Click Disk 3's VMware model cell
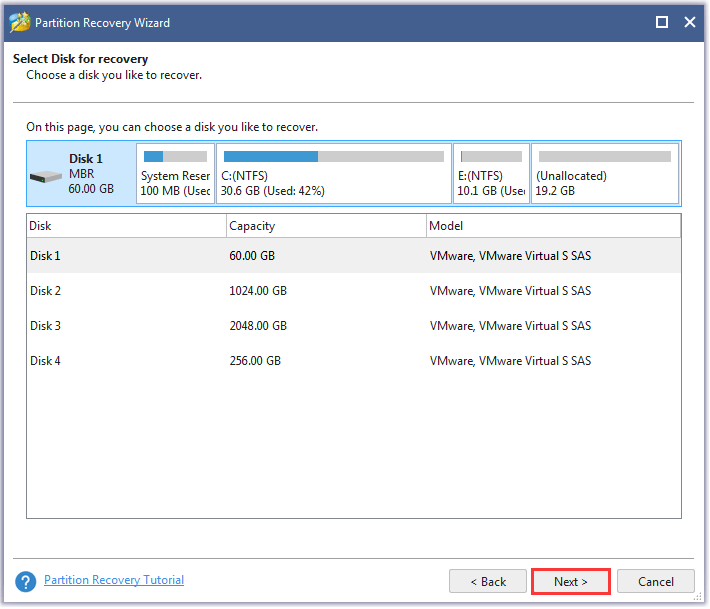The height and width of the screenshot is (609, 710). click(x=510, y=326)
